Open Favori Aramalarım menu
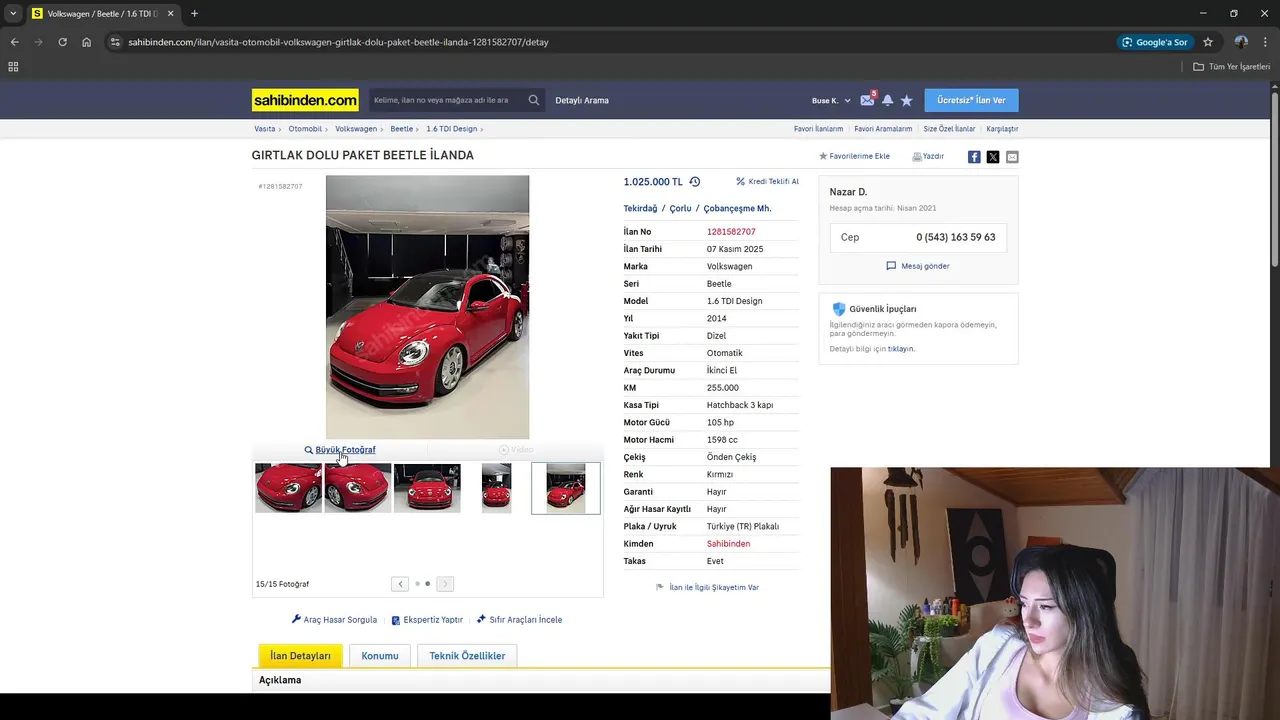1280x720 pixels. pyautogui.click(x=883, y=129)
